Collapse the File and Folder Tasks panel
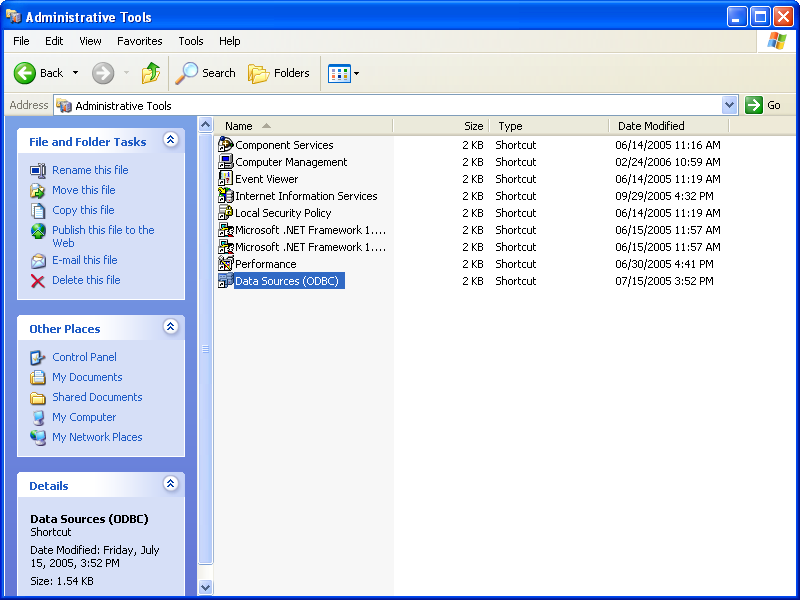 tap(171, 140)
